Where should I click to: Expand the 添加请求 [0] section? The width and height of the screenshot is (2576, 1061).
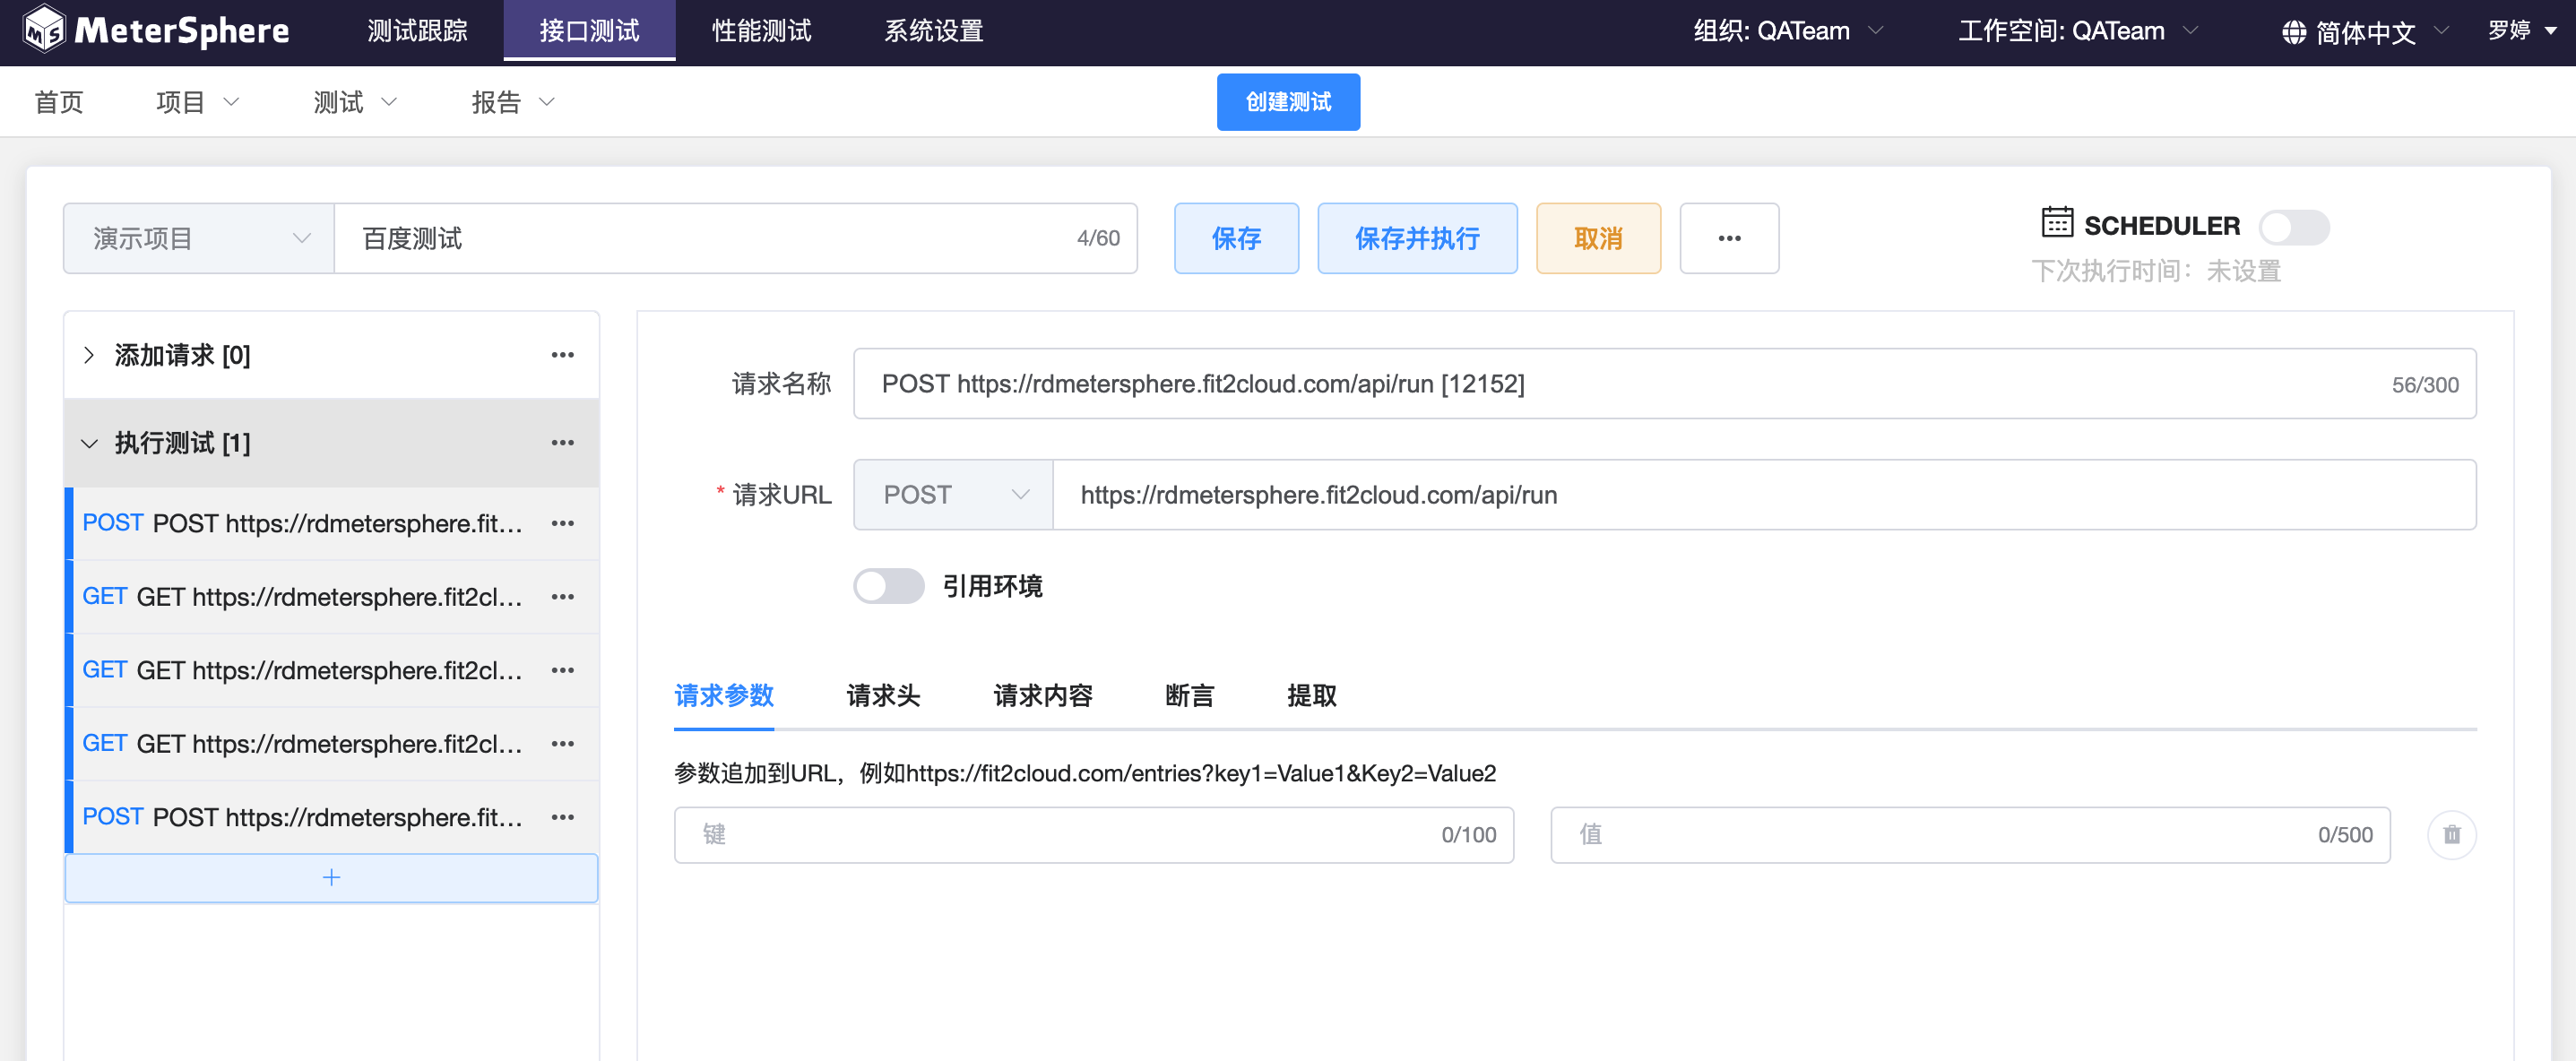[89, 355]
